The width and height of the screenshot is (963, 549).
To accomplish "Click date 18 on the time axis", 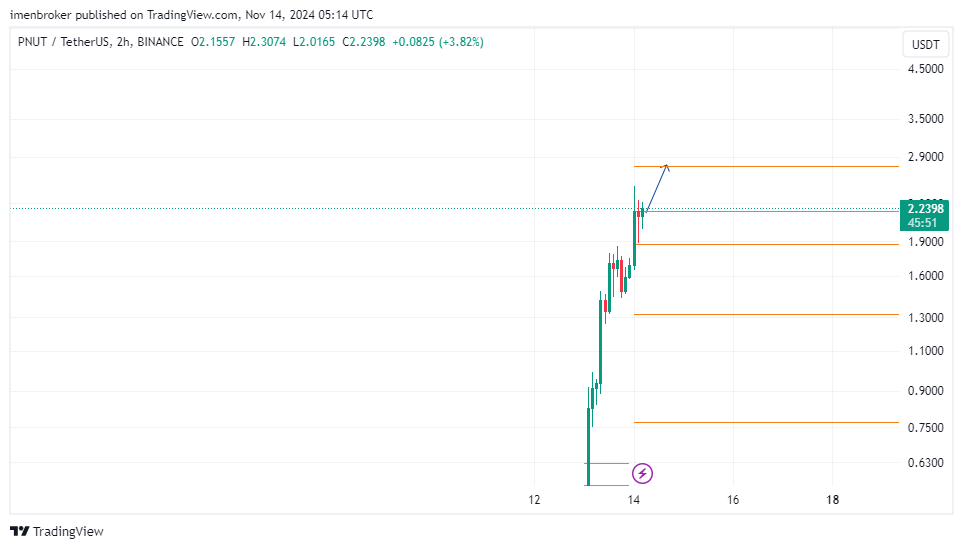I will 833,500.
